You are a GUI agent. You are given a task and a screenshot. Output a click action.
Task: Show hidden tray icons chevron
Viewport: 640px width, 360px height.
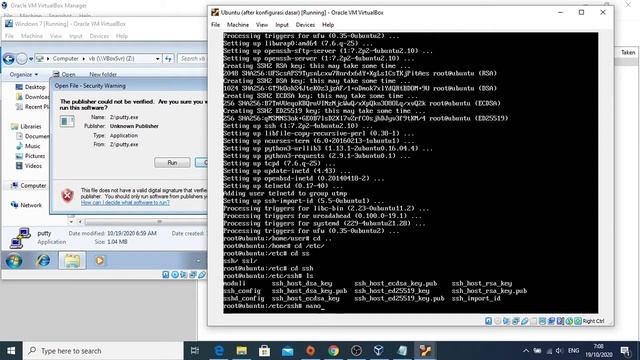pyautogui.click(x=526, y=351)
